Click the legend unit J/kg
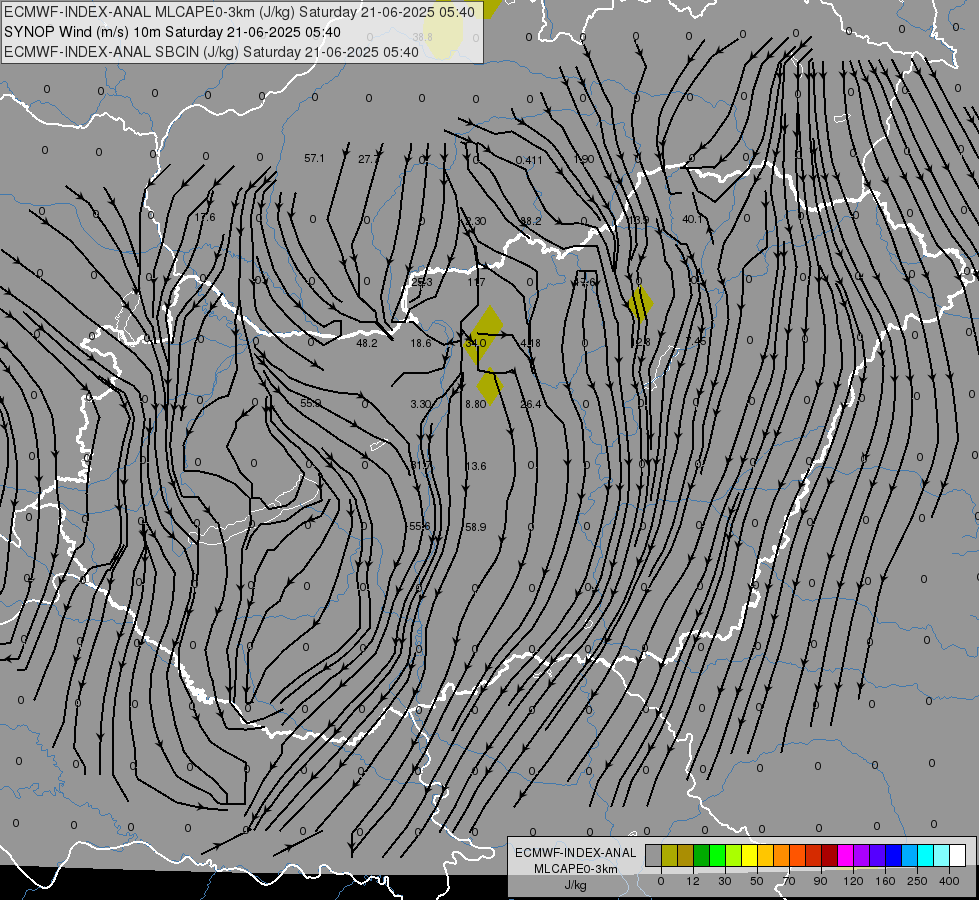 click(576, 885)
